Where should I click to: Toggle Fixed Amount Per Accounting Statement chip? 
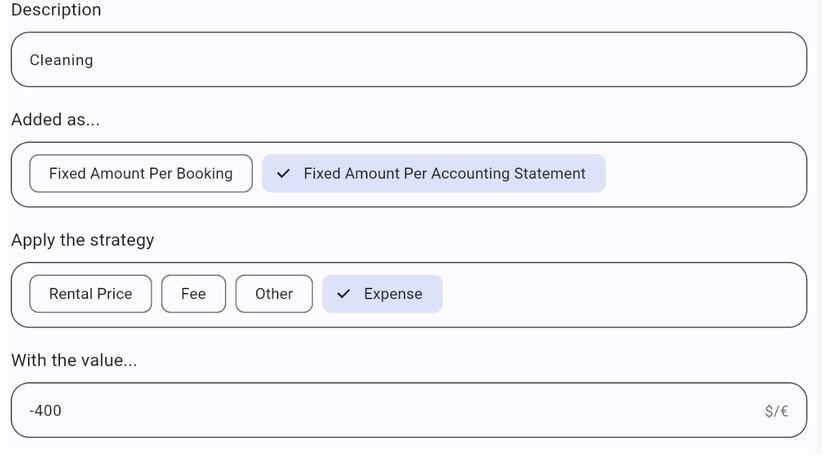click(x=434, y=174)
